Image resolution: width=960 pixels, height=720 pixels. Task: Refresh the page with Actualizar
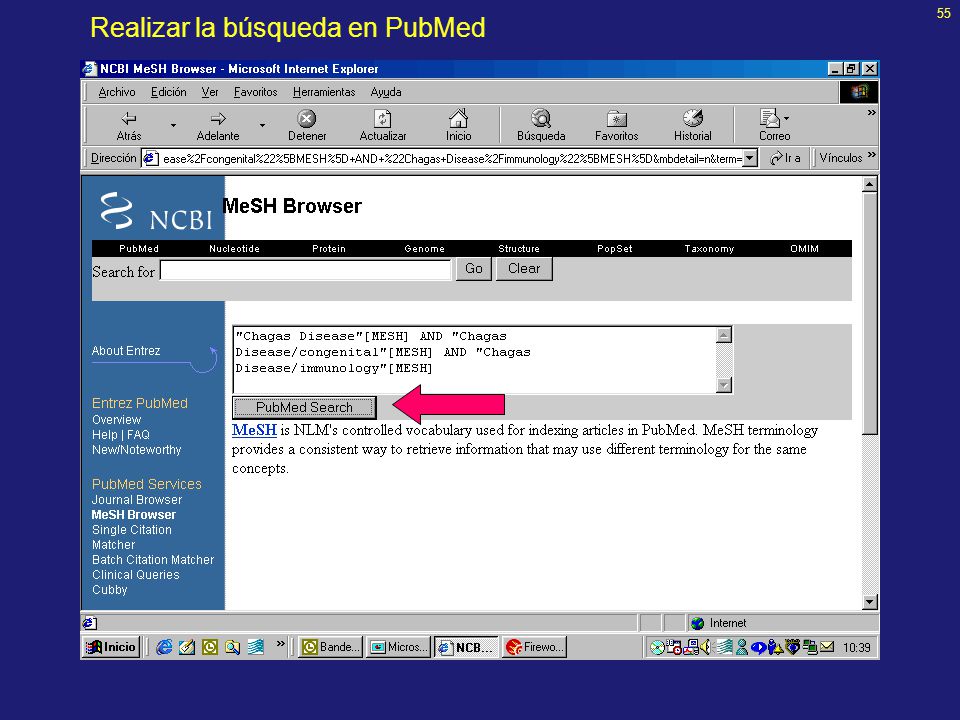(x=383, y=126)
